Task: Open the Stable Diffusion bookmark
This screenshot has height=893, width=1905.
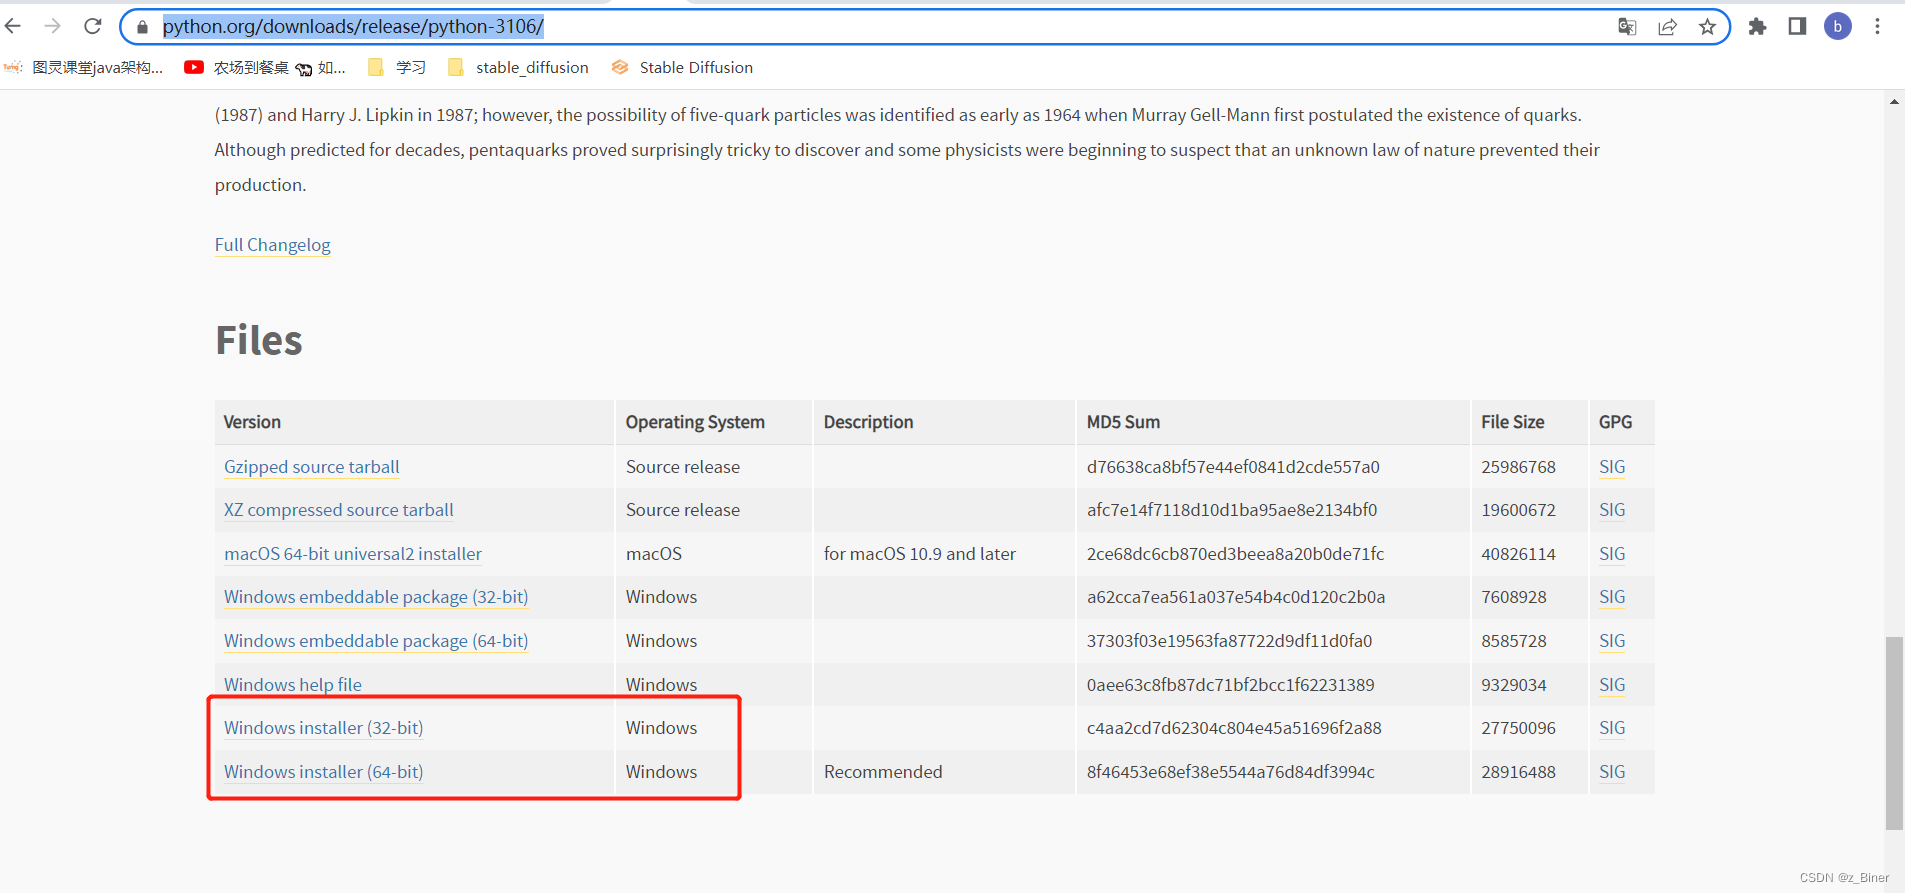Action: click(682, 67)
